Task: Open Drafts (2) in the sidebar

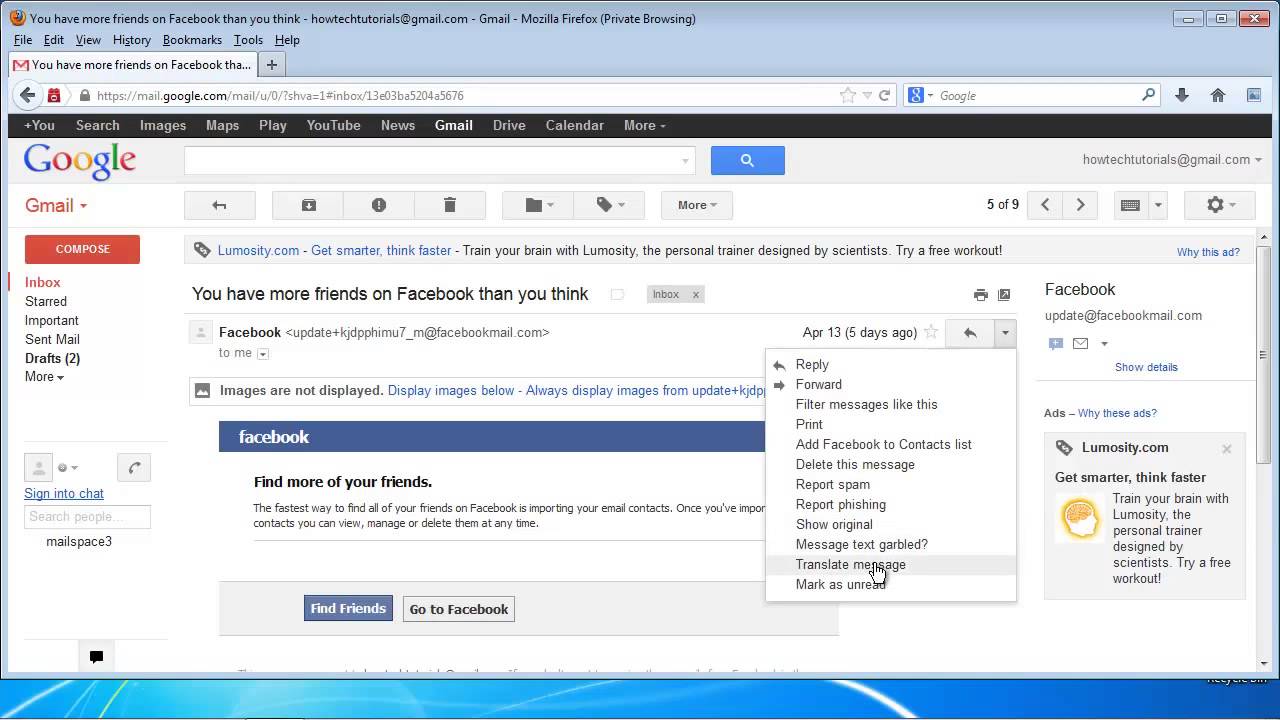Action: point(52,358)
